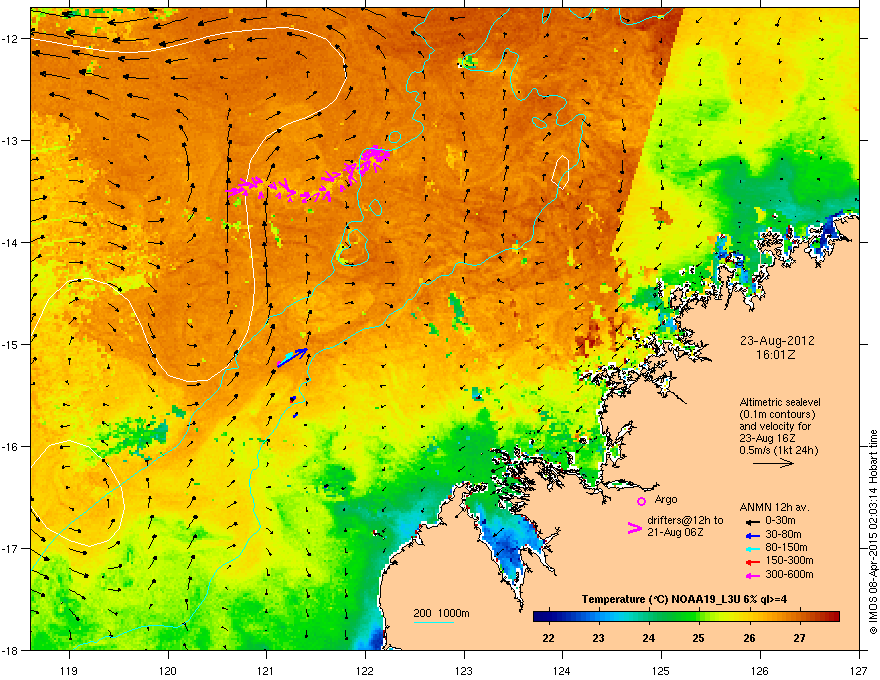This screenshot has height=680, width=880.
Task: Click the '26' tick label under color bar
Action: point(749,638)
